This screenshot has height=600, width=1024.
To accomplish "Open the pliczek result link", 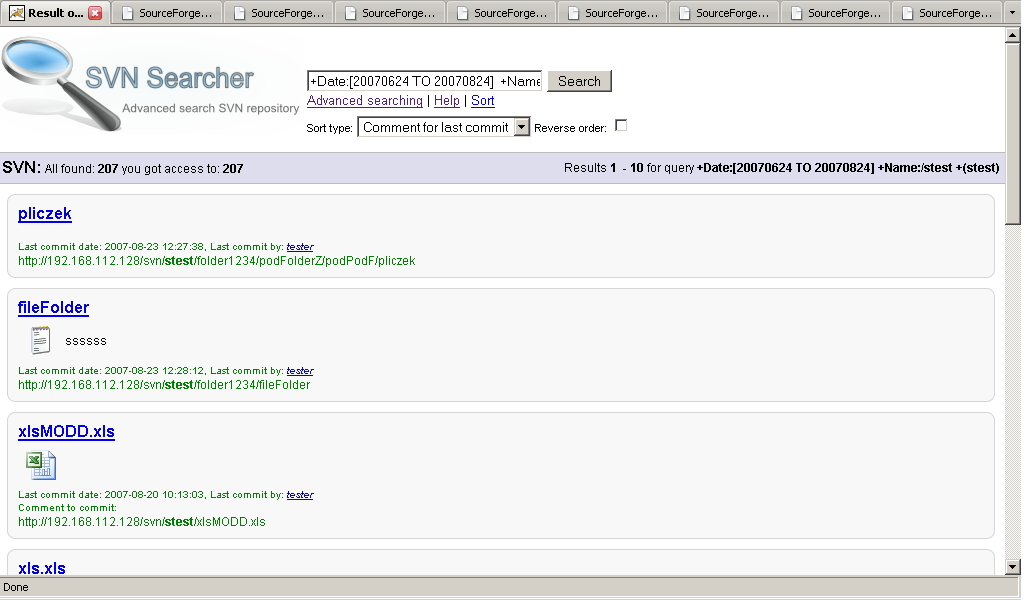I will coord(45,214).
